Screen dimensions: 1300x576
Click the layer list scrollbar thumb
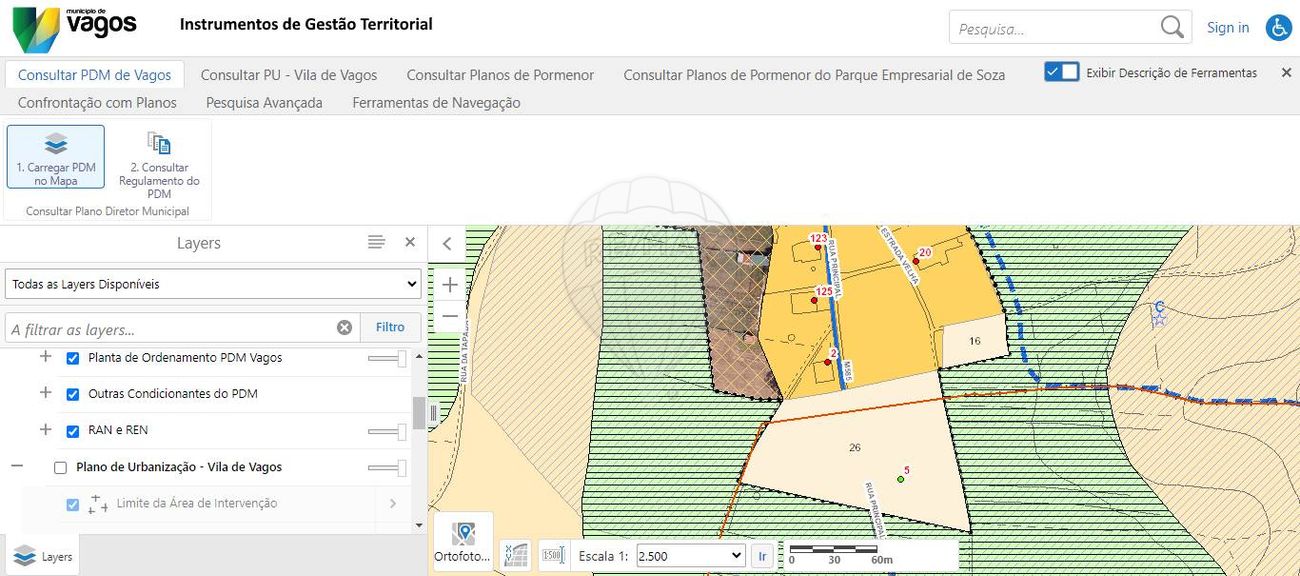coord(418,411)
